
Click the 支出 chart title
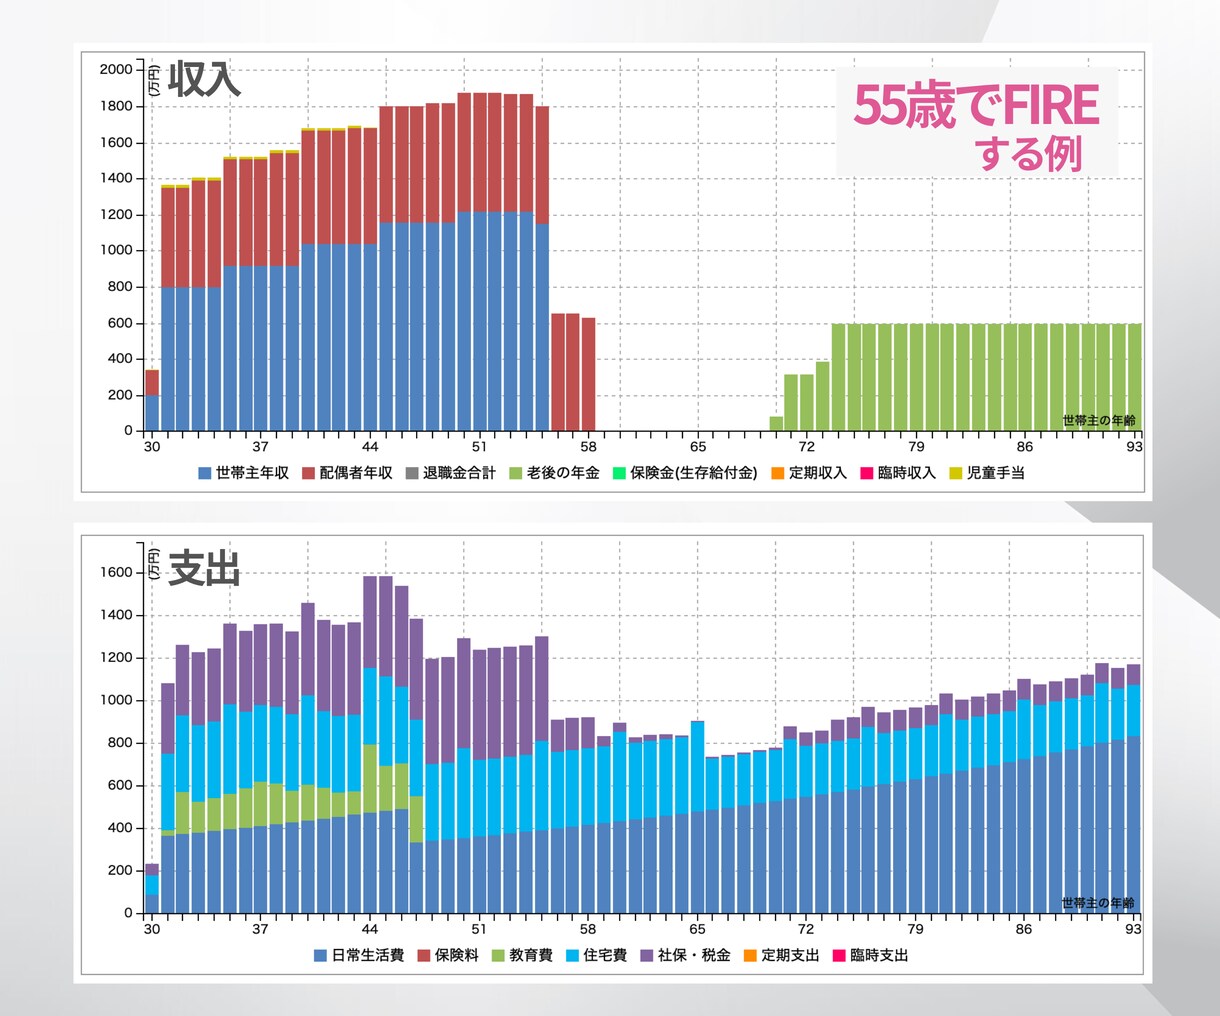(204, 569)
